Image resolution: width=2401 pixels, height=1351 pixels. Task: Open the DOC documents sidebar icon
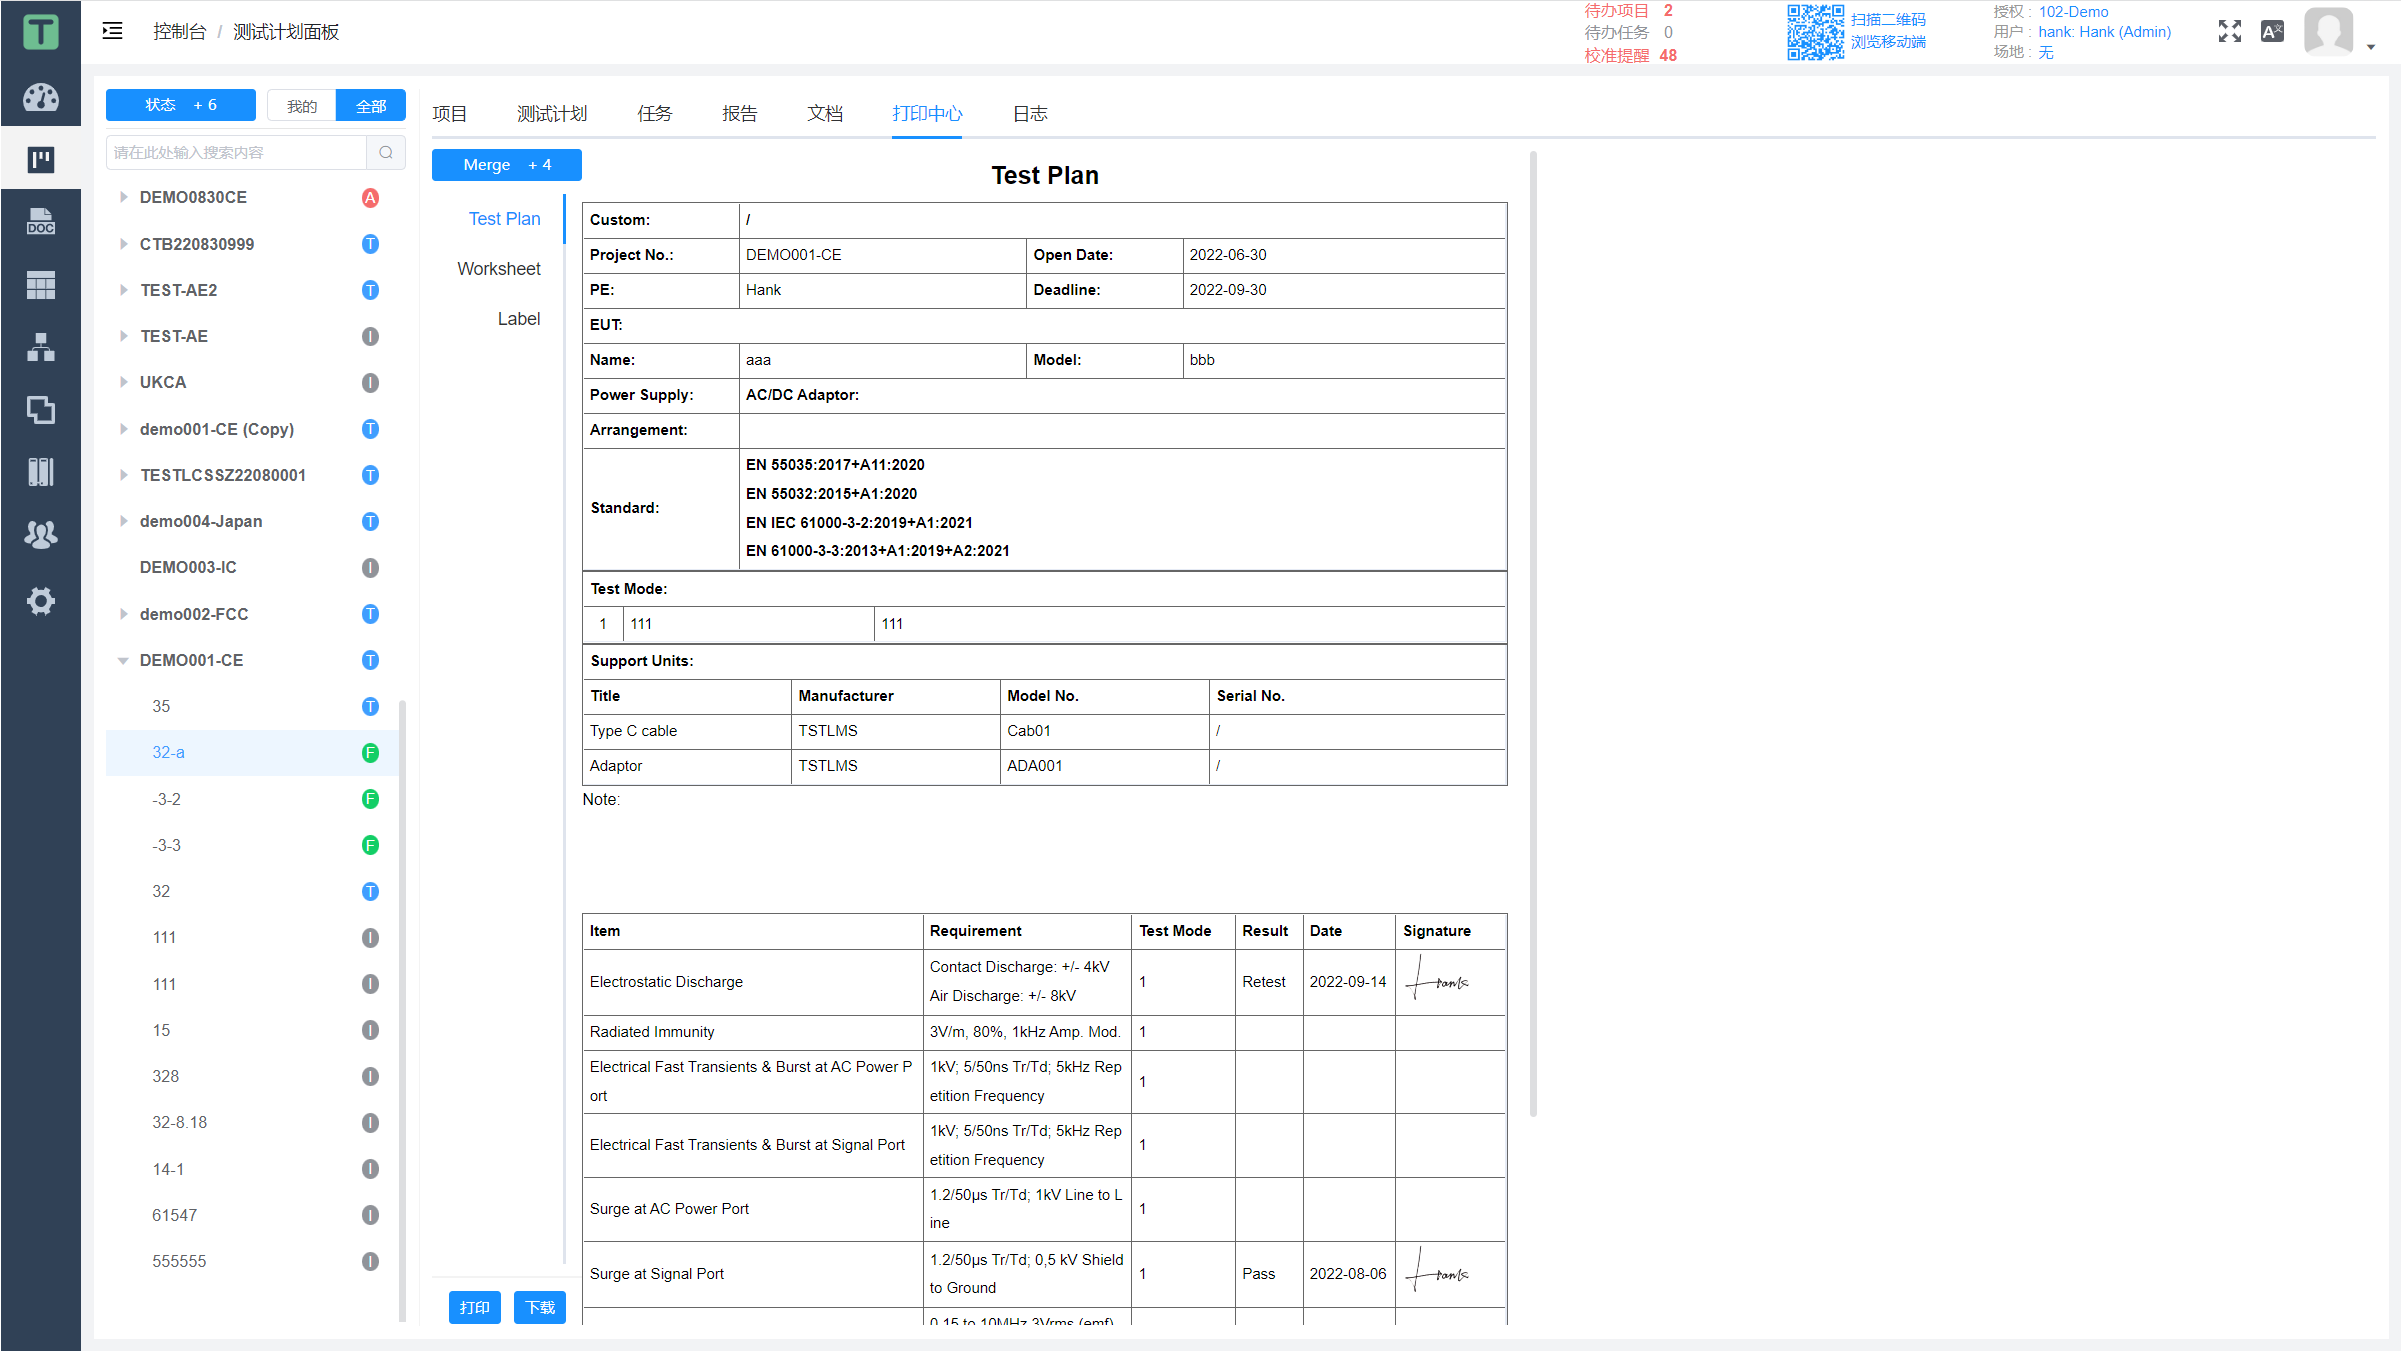pyautogui.click(x=40, y=222)
